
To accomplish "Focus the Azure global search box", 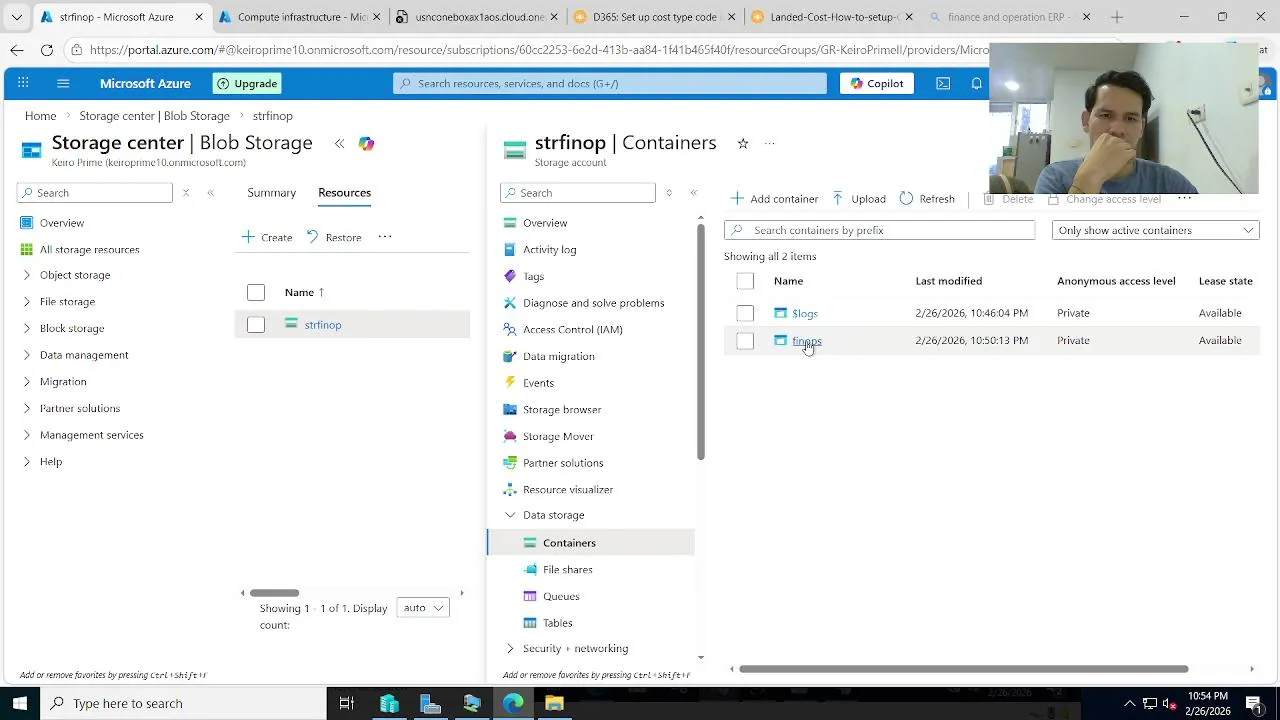I will [610, 83].
